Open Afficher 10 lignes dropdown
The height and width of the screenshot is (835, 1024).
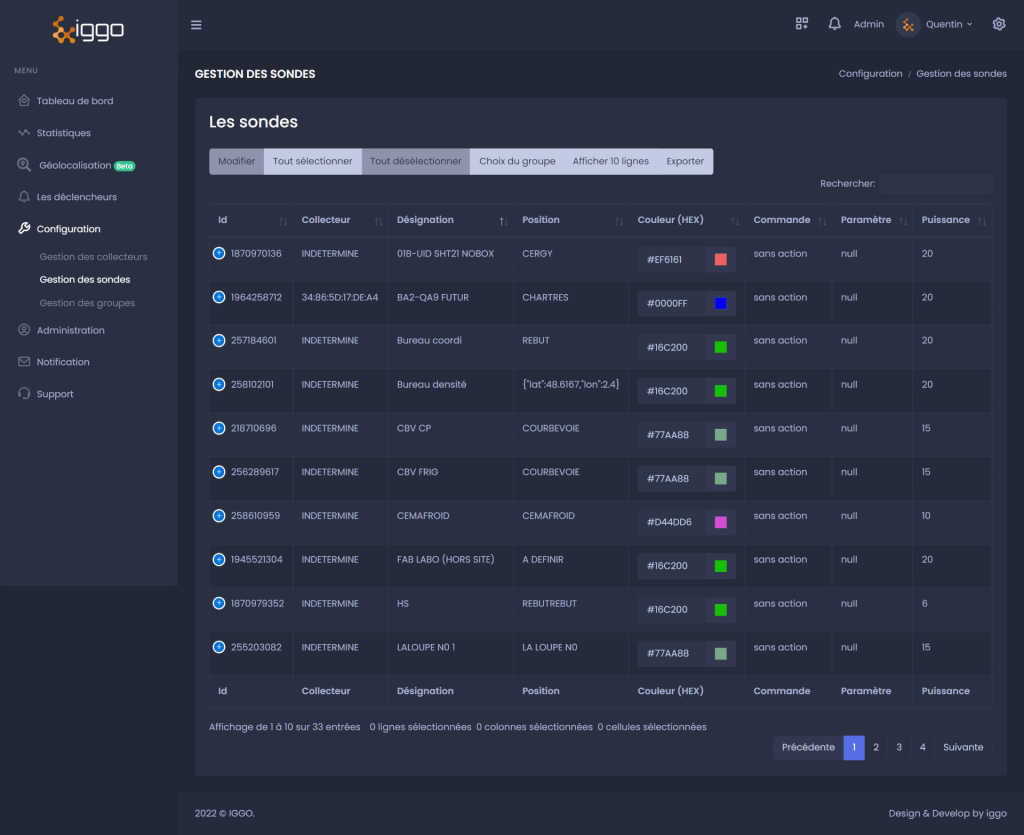[610, 161]
